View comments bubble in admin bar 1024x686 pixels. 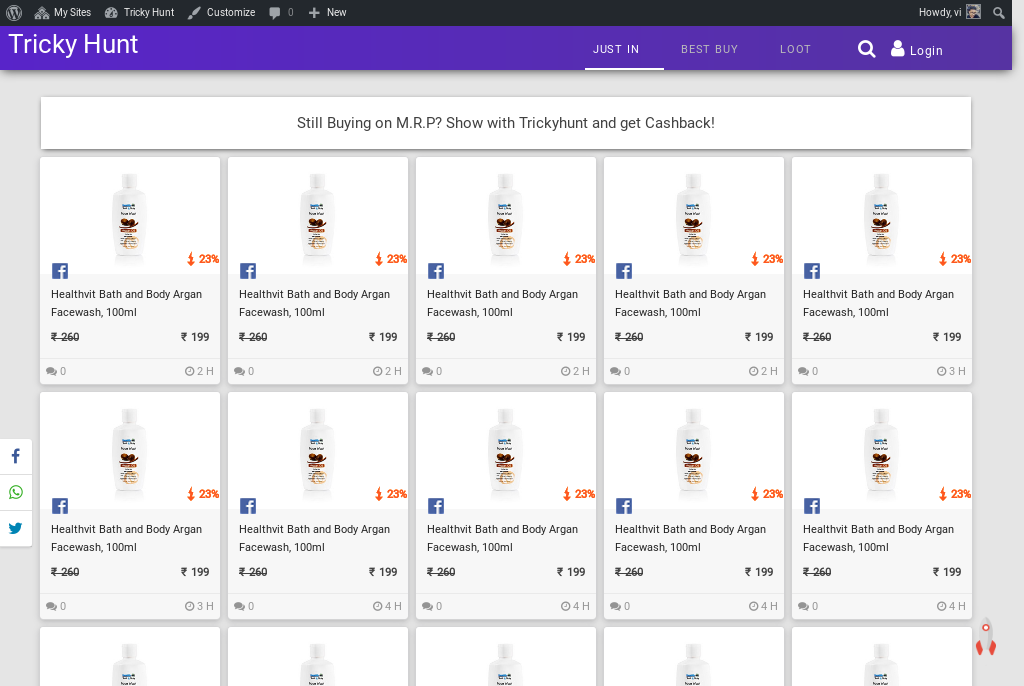pos(281,12)
